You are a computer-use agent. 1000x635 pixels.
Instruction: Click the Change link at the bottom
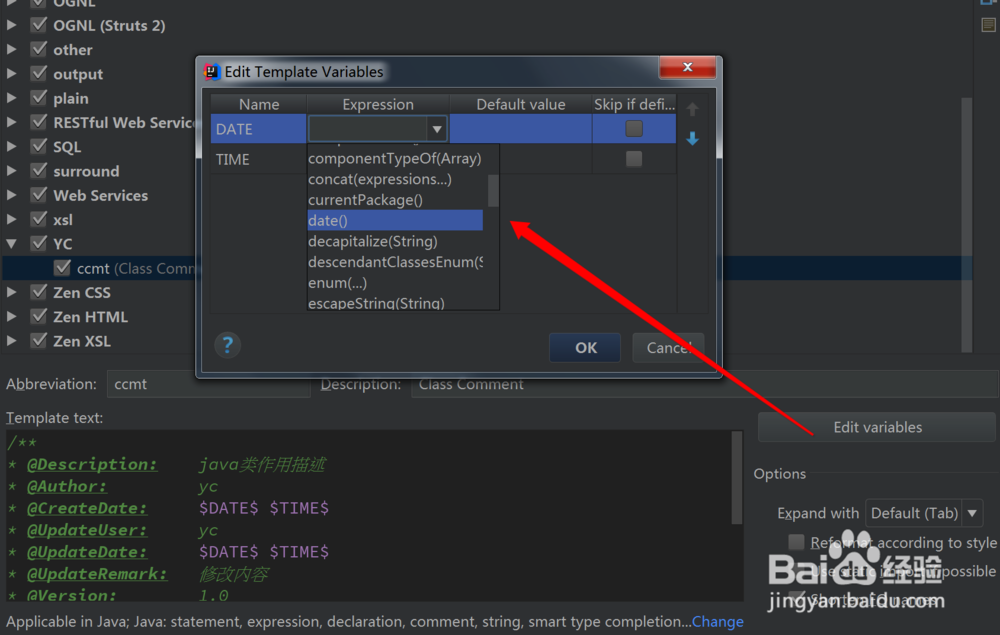(717, 621)
